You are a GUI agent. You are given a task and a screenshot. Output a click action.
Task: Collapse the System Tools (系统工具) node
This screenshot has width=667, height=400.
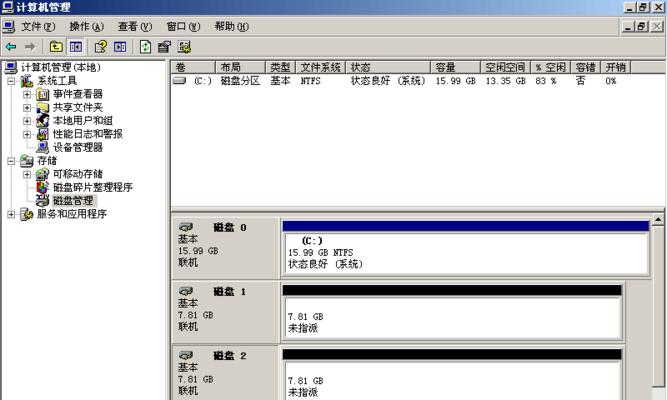(11, 81)
